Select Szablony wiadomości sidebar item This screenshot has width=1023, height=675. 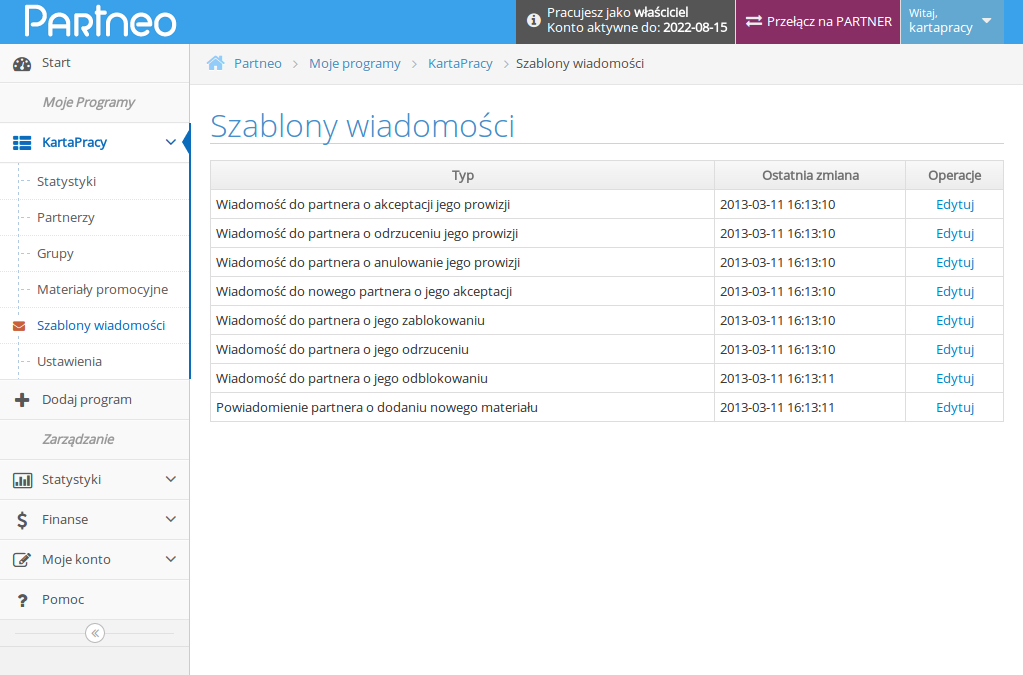tap(95, 325)
